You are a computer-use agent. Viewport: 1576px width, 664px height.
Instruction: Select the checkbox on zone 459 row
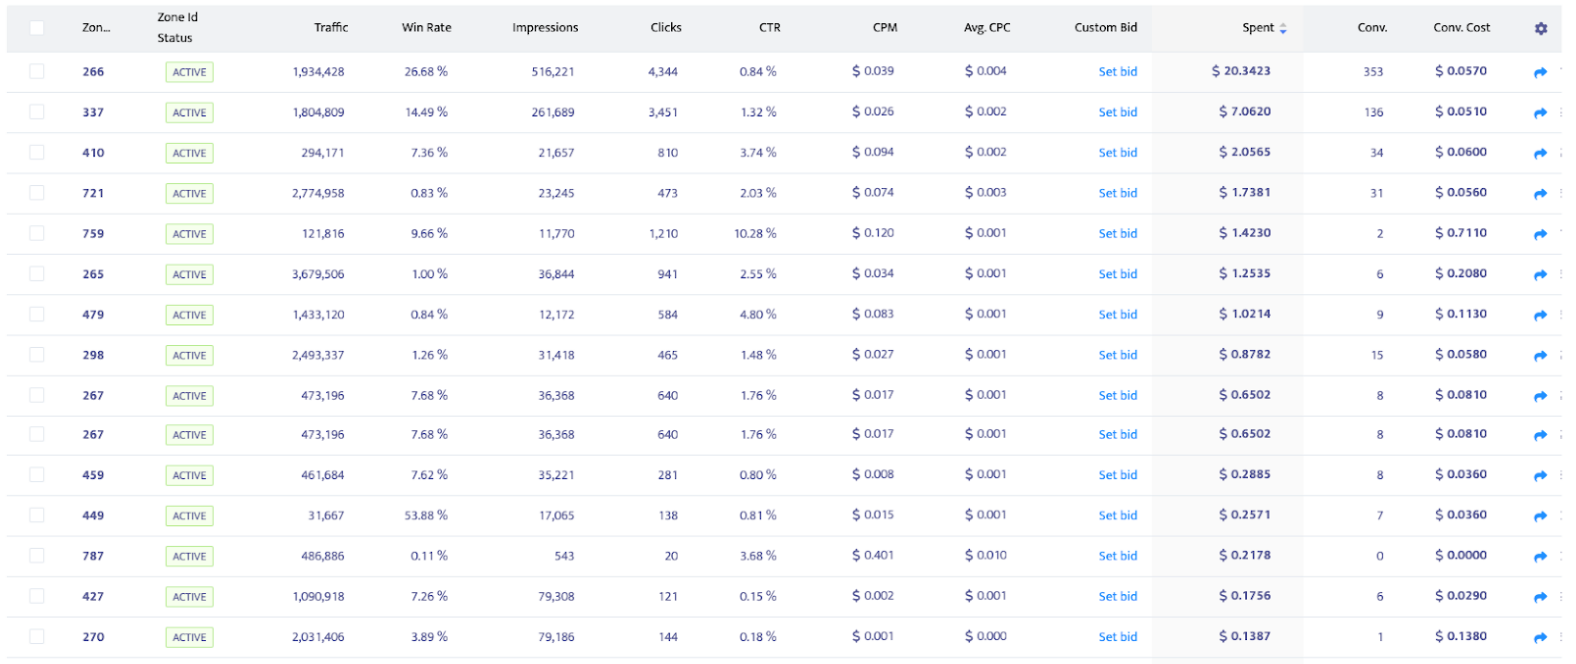[37, 475]
